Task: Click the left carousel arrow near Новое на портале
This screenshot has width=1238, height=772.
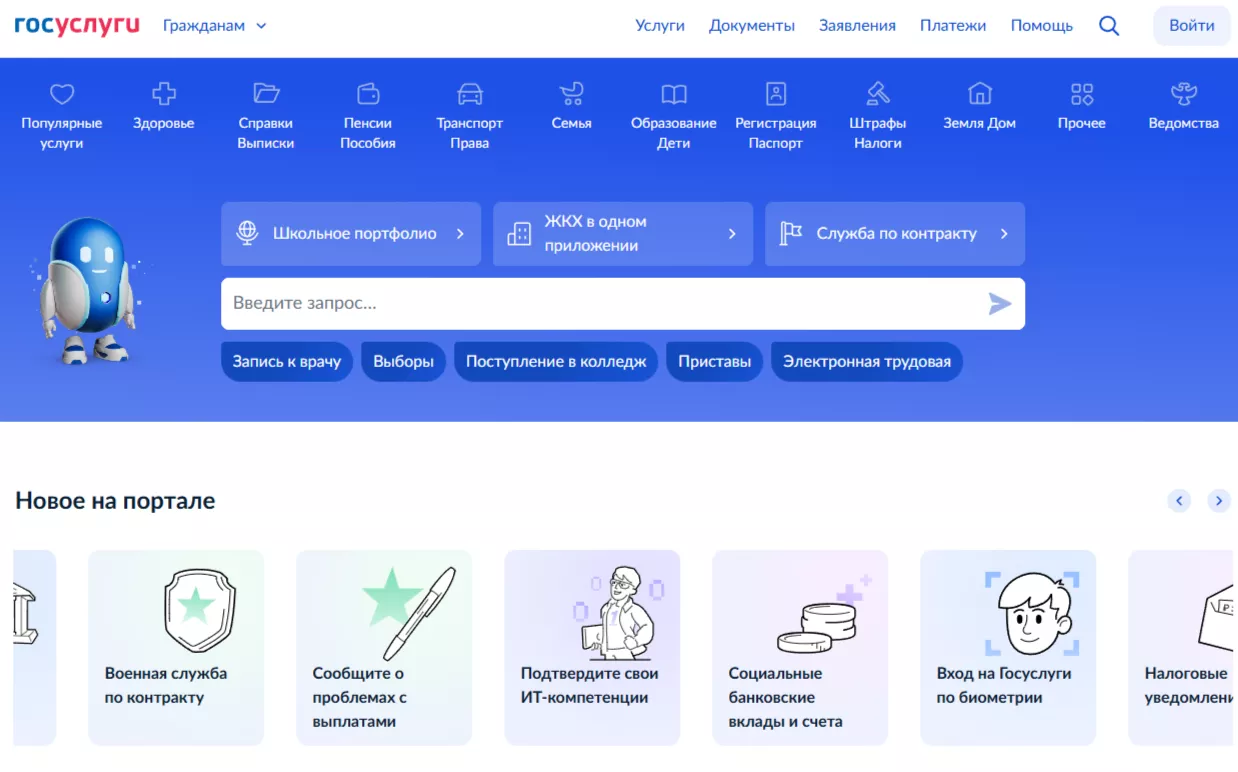Action: 1179,500
